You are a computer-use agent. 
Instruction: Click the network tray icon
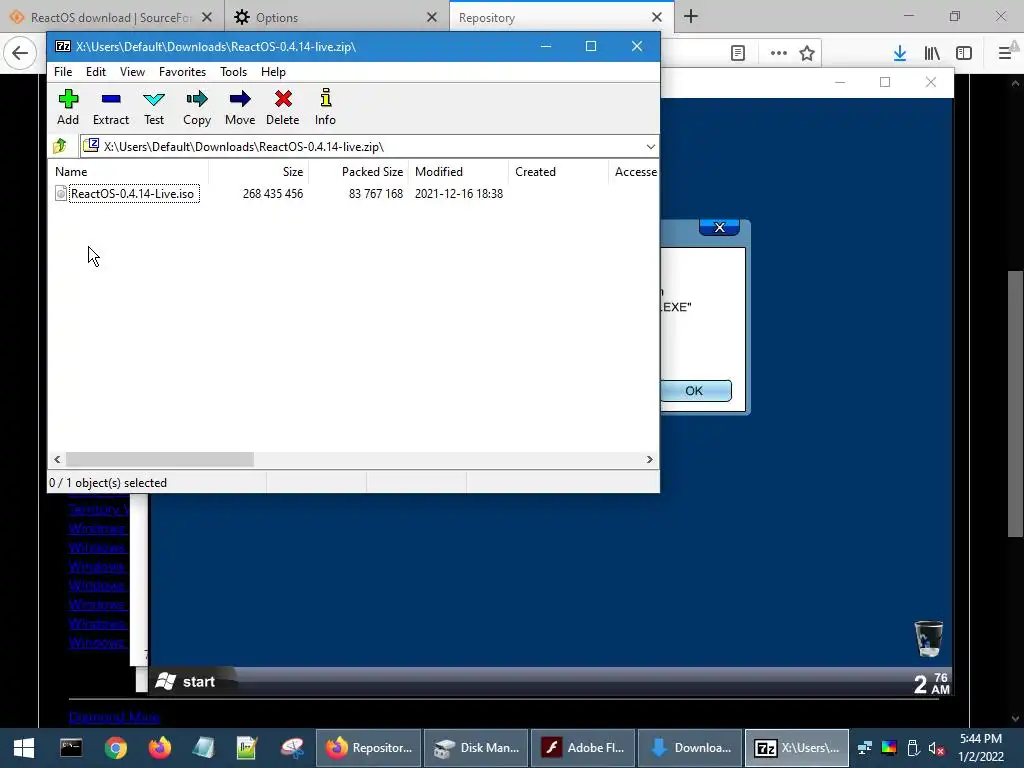tap(865, 748)
